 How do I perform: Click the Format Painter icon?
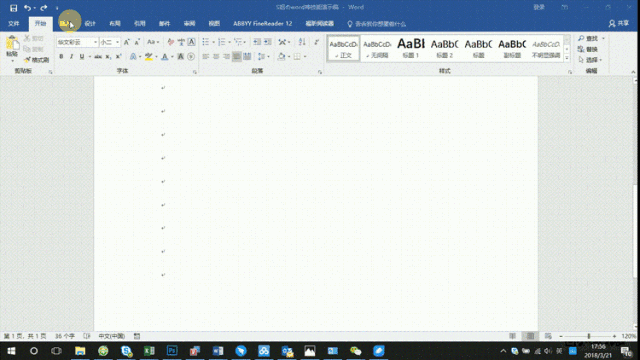tap(36, 60)
